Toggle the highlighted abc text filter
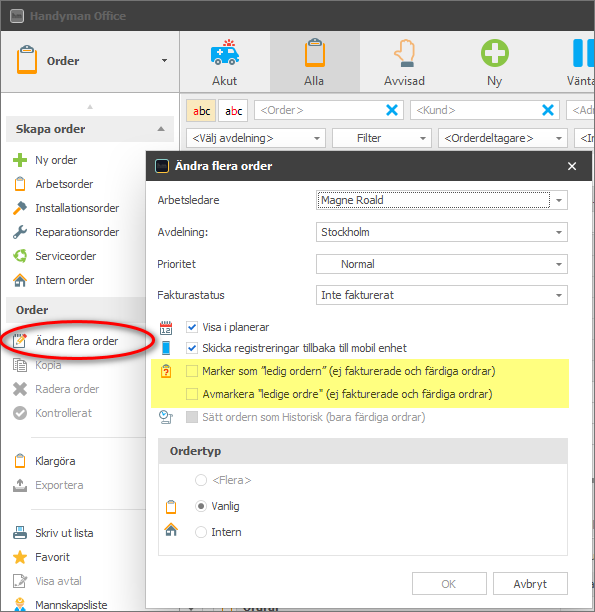Image resolution: width=595 pixels, height=612 pixels. coord(201,111)
